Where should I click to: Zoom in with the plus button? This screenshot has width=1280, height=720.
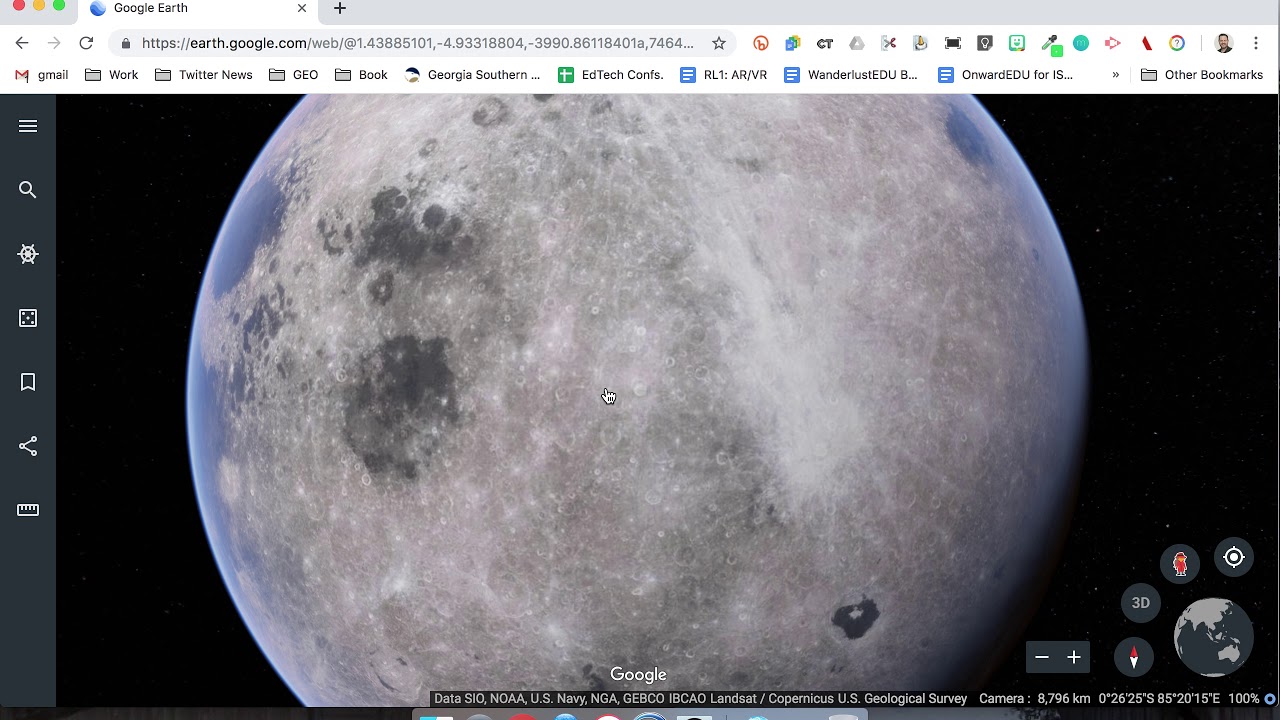tap(1074, 657)
